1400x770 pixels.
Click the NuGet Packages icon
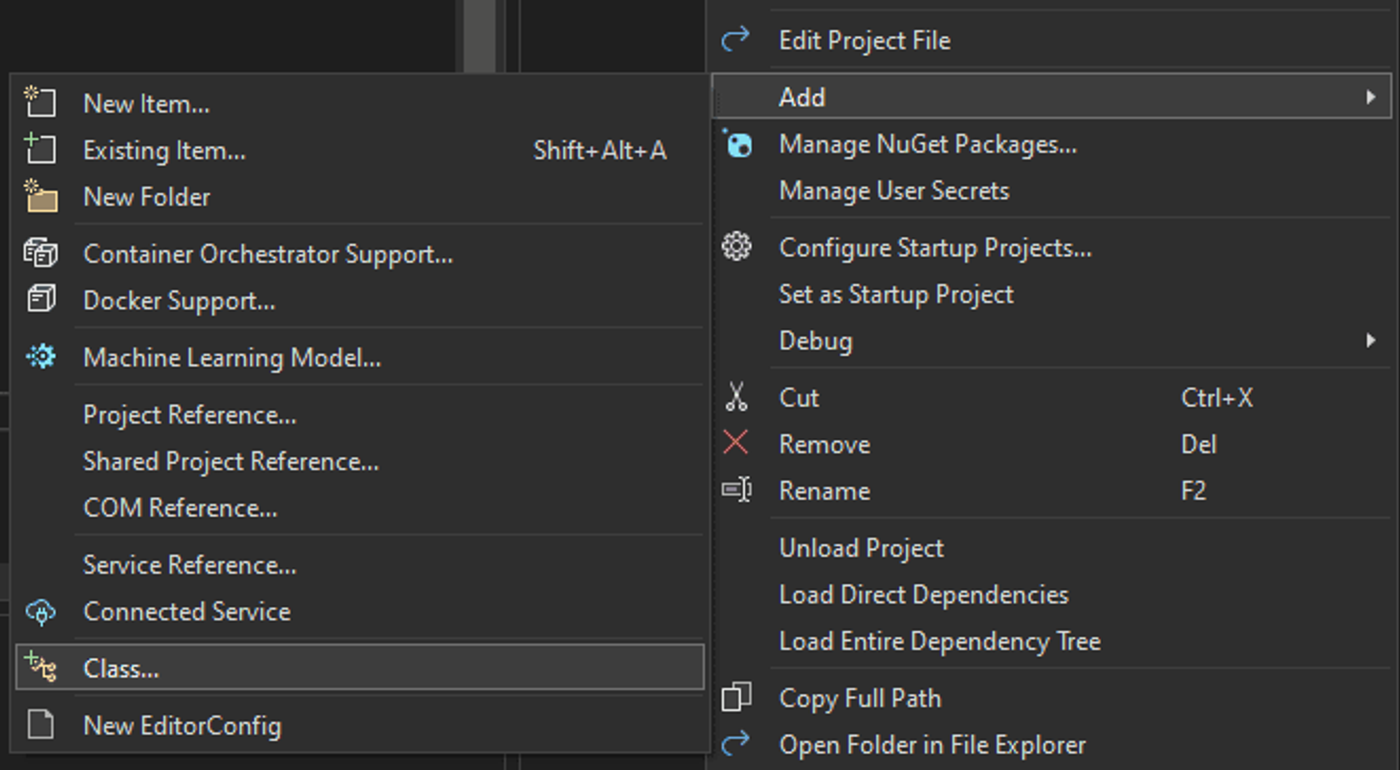point(737,145)
